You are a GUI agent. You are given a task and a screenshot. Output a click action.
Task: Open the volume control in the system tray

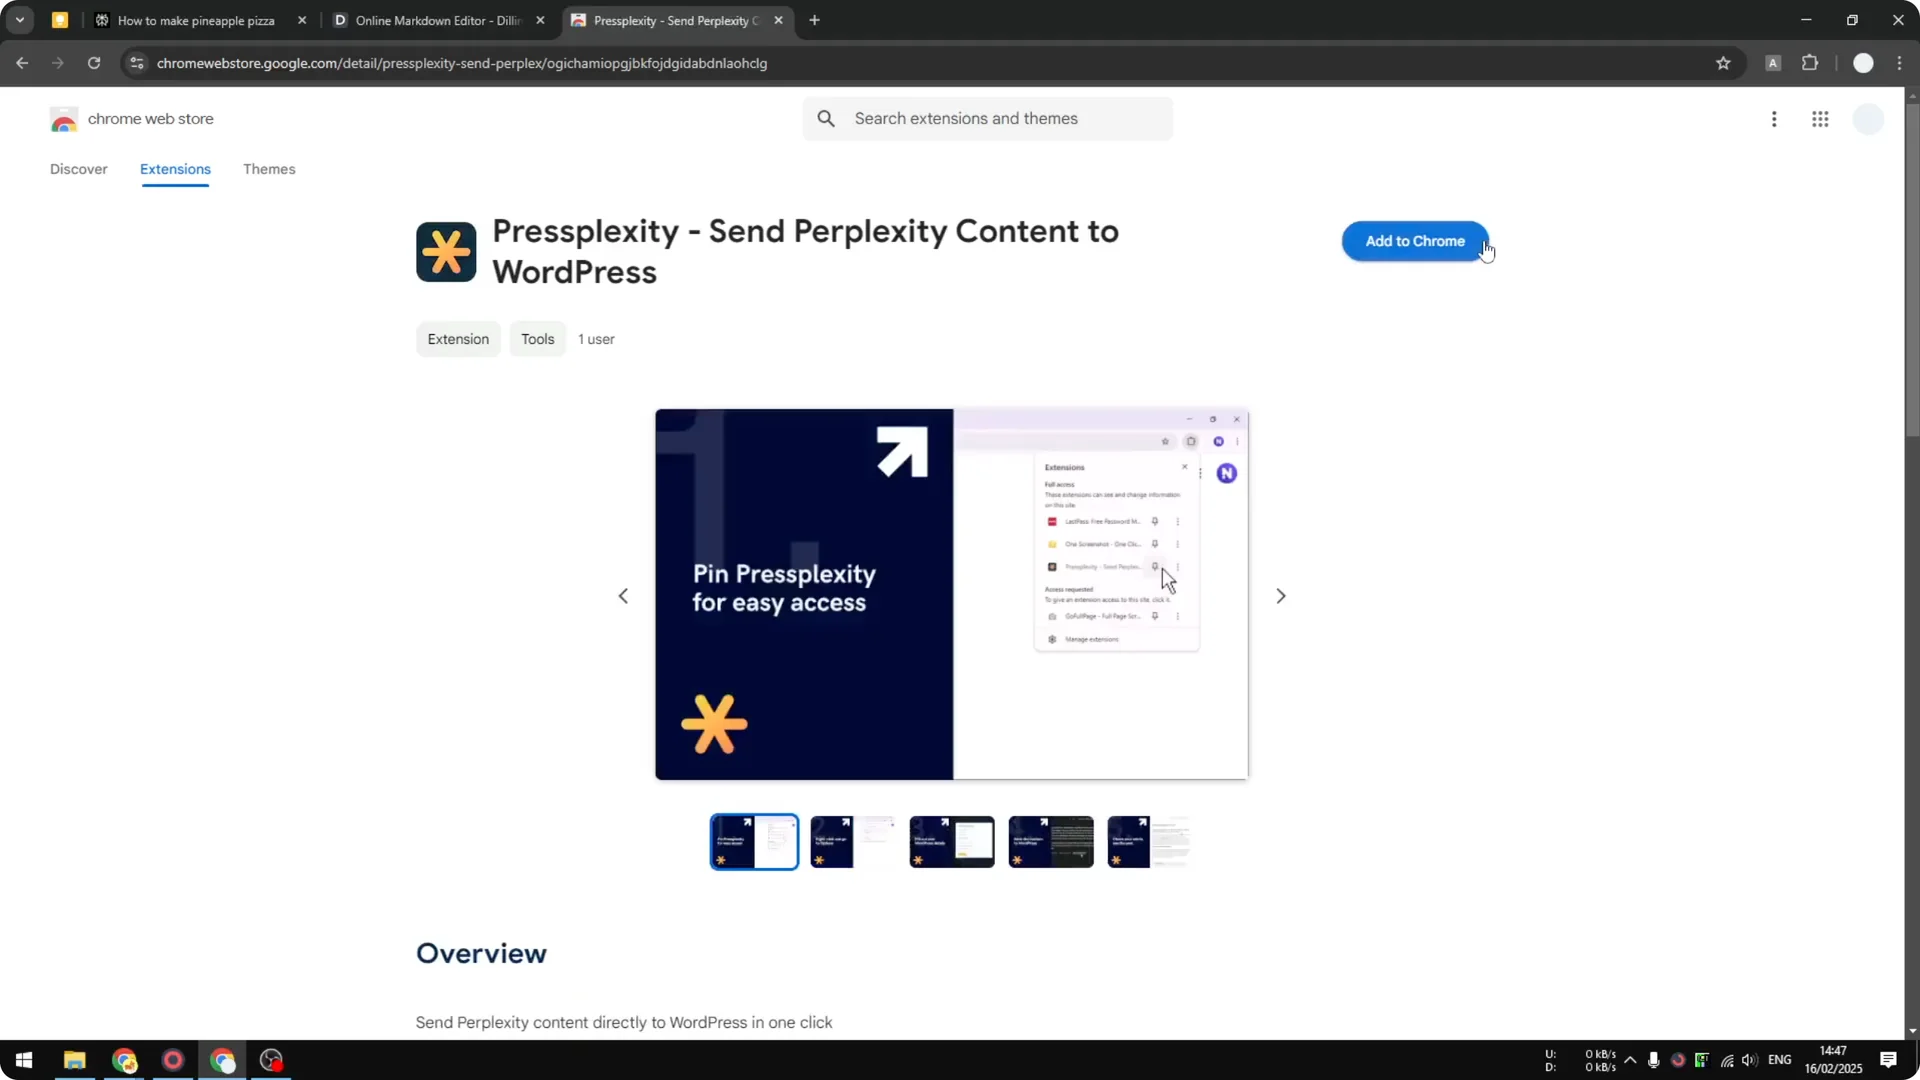(1750, 1060)
